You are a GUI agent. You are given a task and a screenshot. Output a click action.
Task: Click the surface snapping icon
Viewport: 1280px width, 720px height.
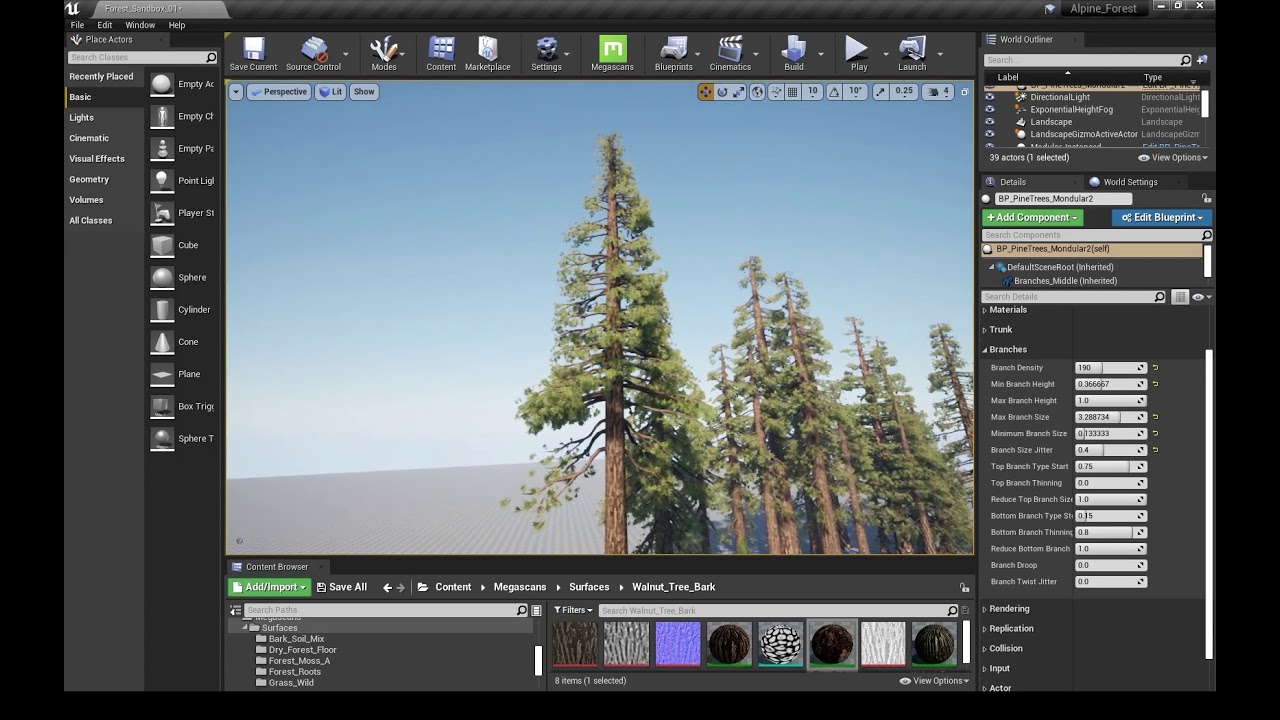click(775, 92)
